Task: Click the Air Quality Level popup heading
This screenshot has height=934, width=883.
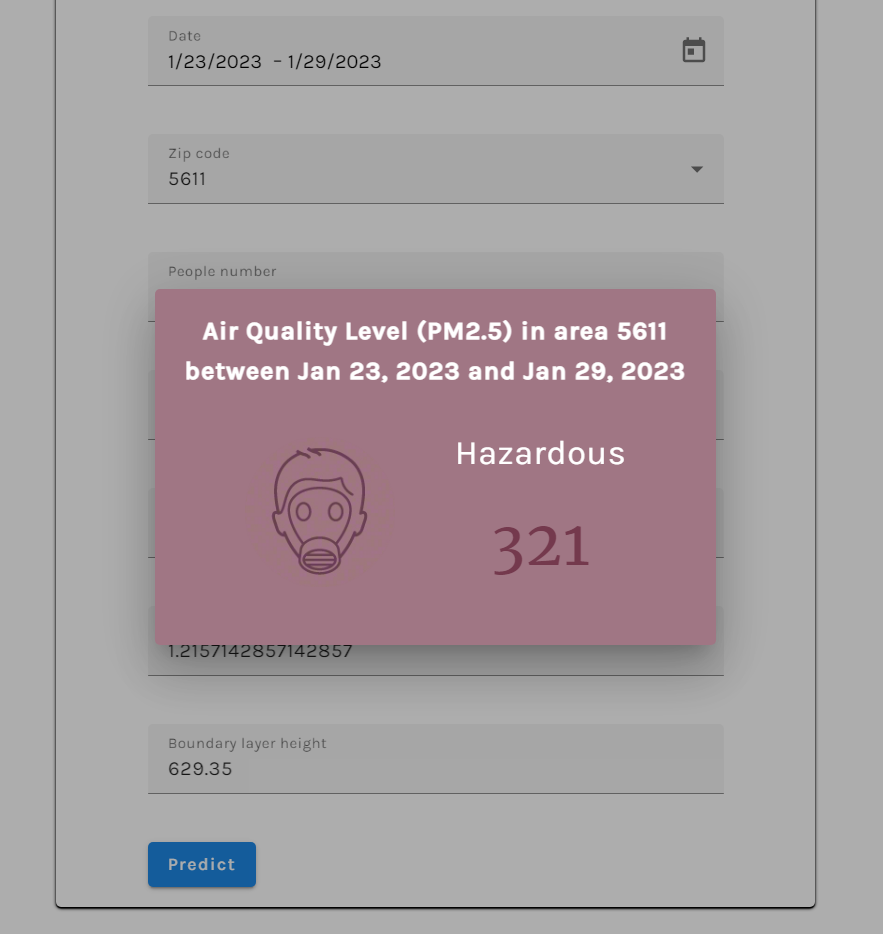Action: pyautogui.click(x=435, y=351)
